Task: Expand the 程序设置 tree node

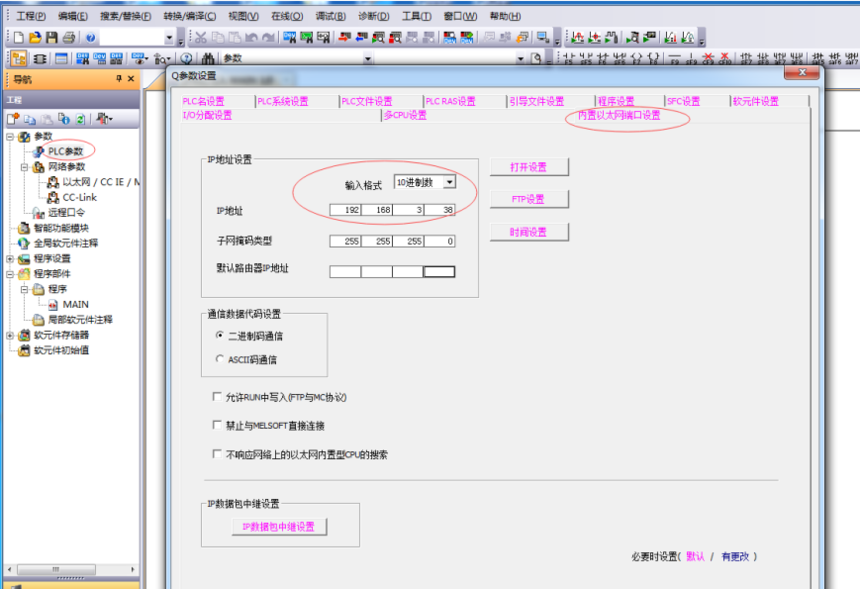Action: click(10, 258)
